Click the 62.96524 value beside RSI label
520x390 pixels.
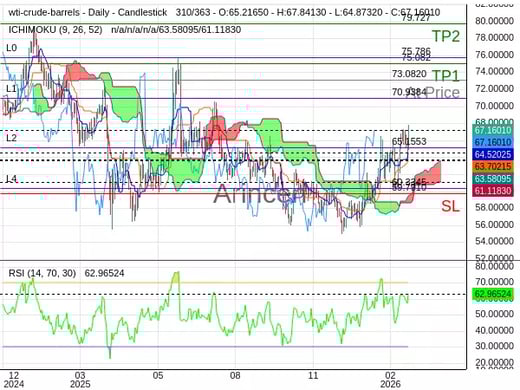(x=104, y=273)
